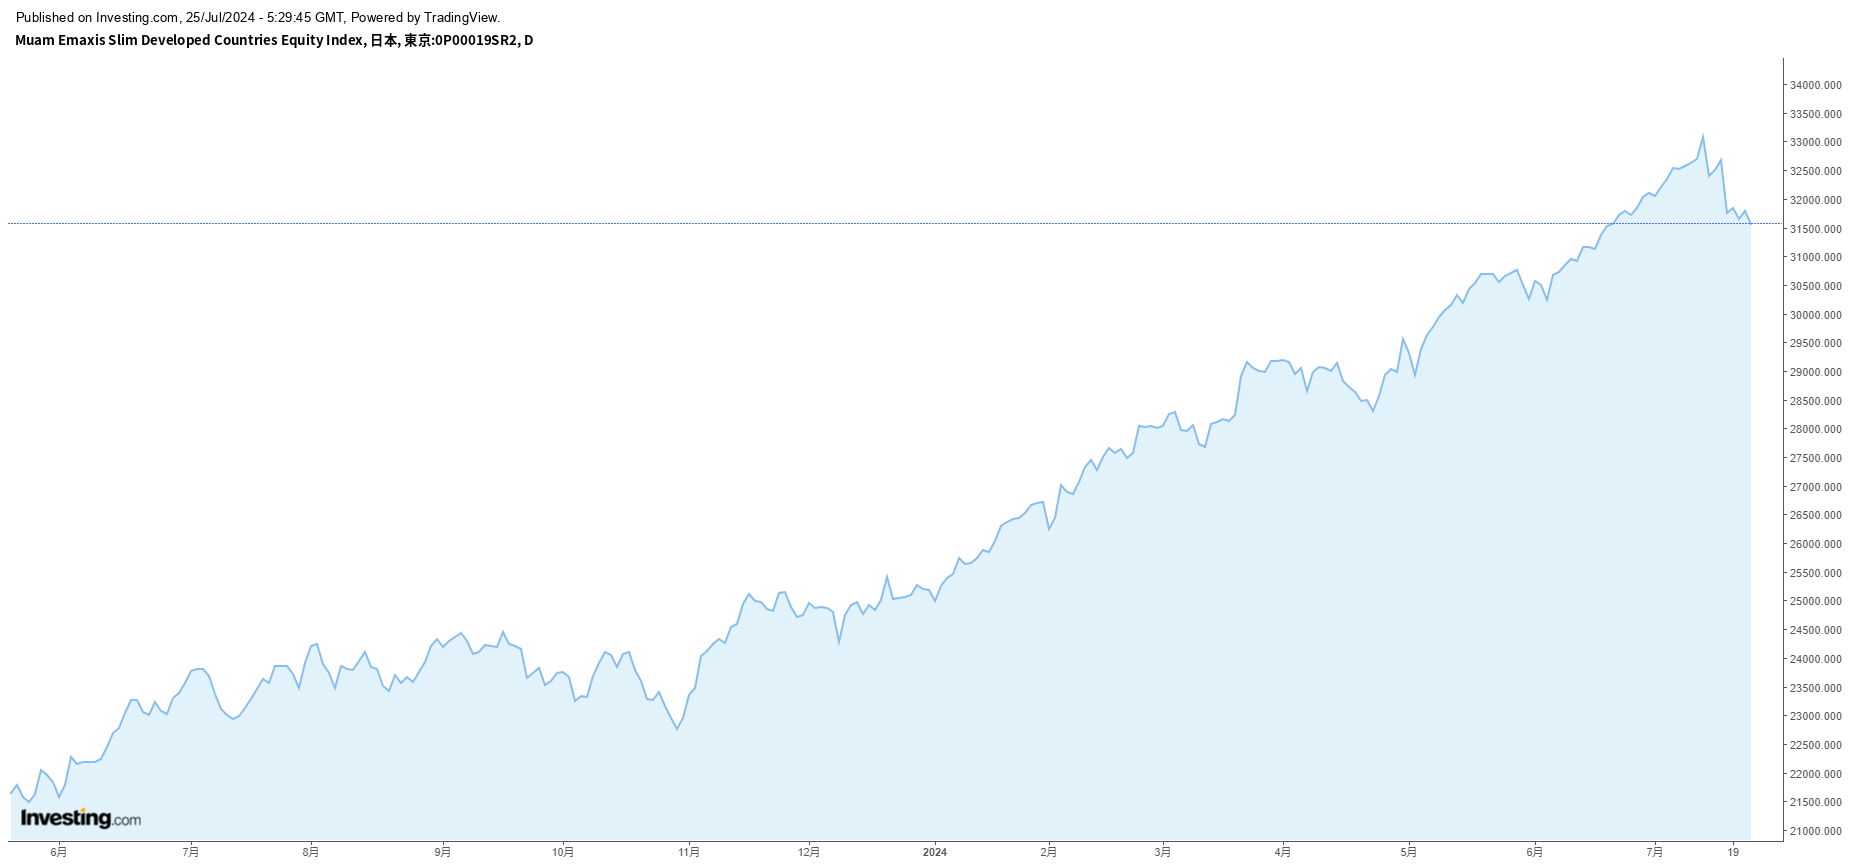
Task: Click the 28000.000 price axis label
Action: (x=1815, y=430)
